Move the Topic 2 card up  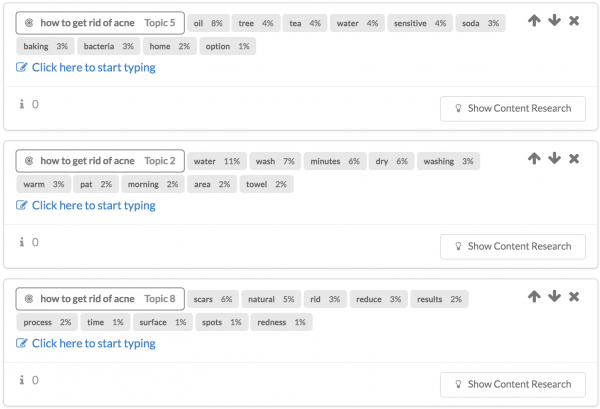click(x=534, y=158)
